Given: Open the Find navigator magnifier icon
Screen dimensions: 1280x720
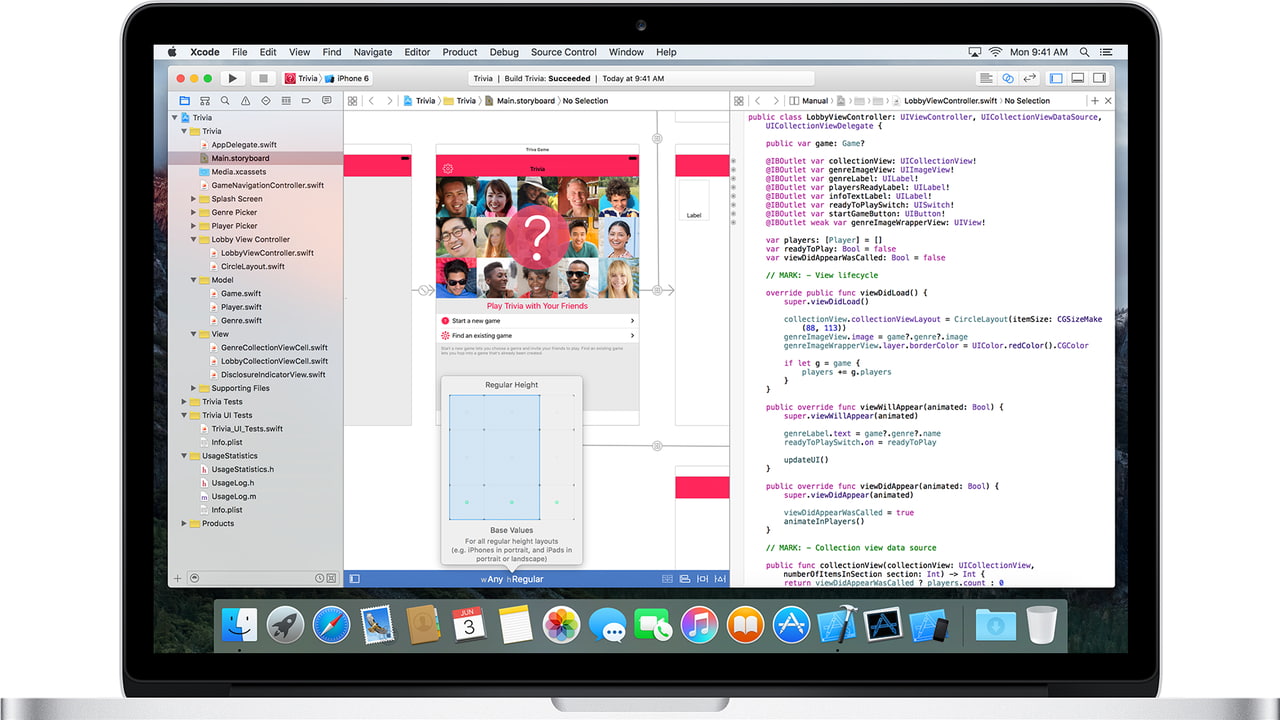Looking at the screenshot, I should pos(225,101).
